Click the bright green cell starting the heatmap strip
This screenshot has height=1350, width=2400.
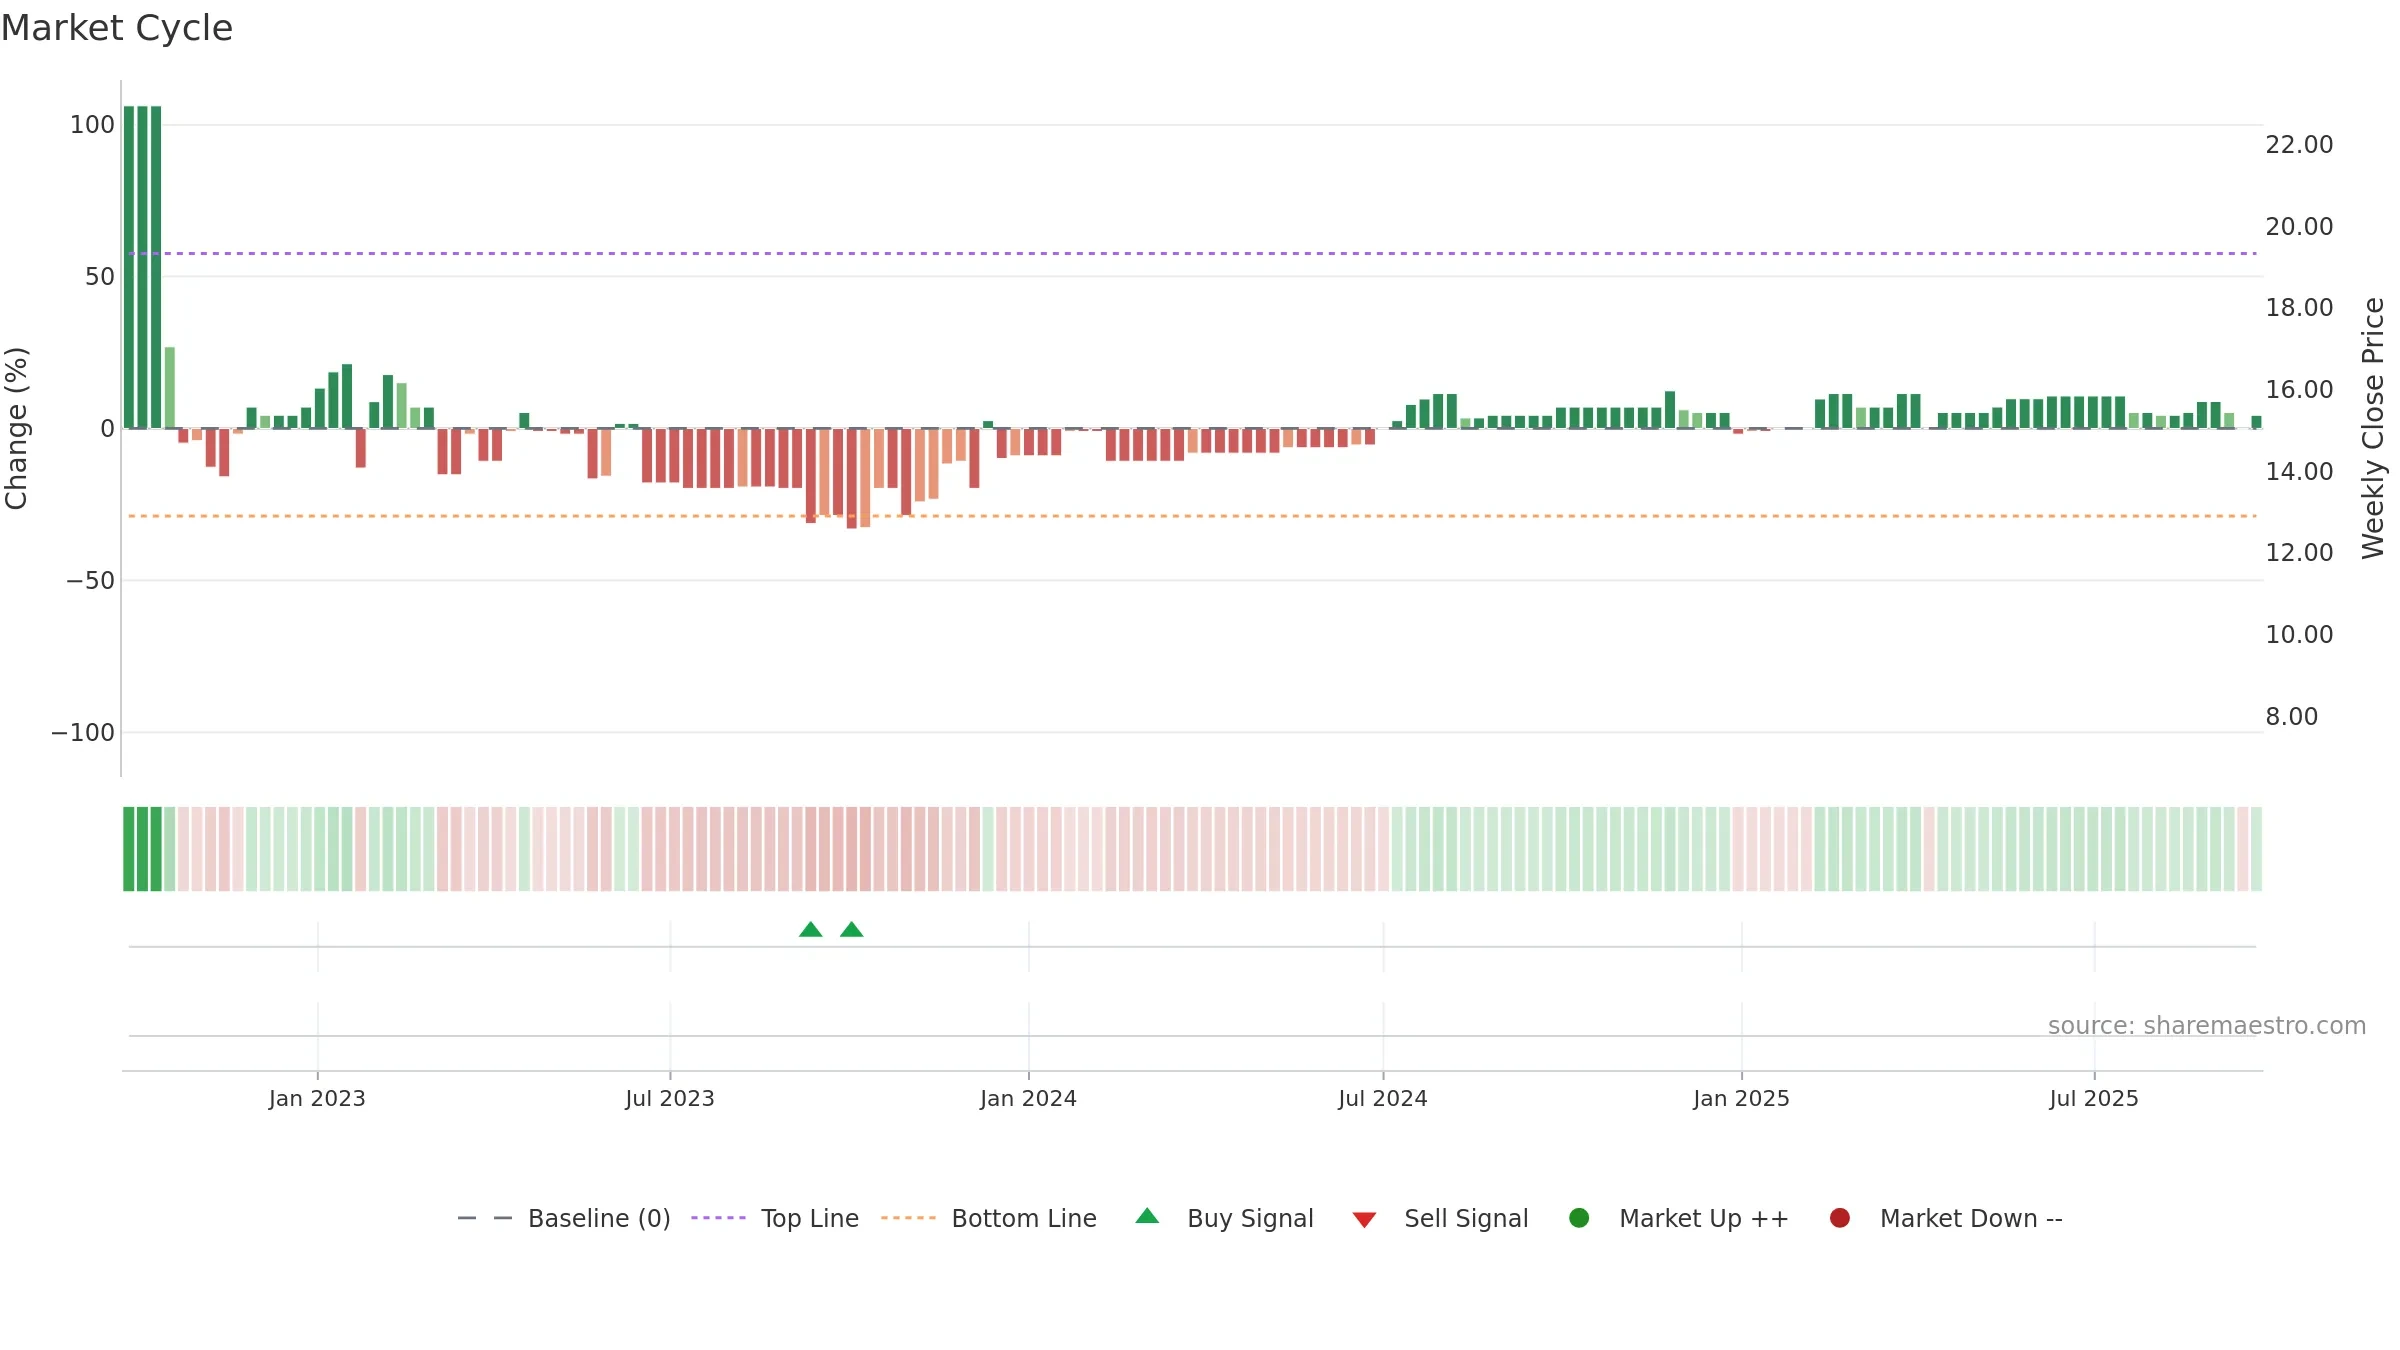pyautogui.click(x=129, y=849)
